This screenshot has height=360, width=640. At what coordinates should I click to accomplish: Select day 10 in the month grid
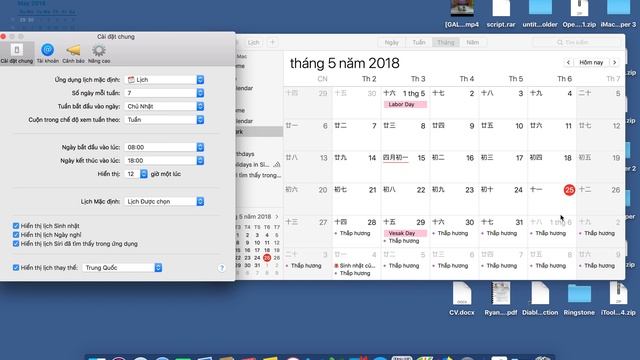tap(519, 126)
